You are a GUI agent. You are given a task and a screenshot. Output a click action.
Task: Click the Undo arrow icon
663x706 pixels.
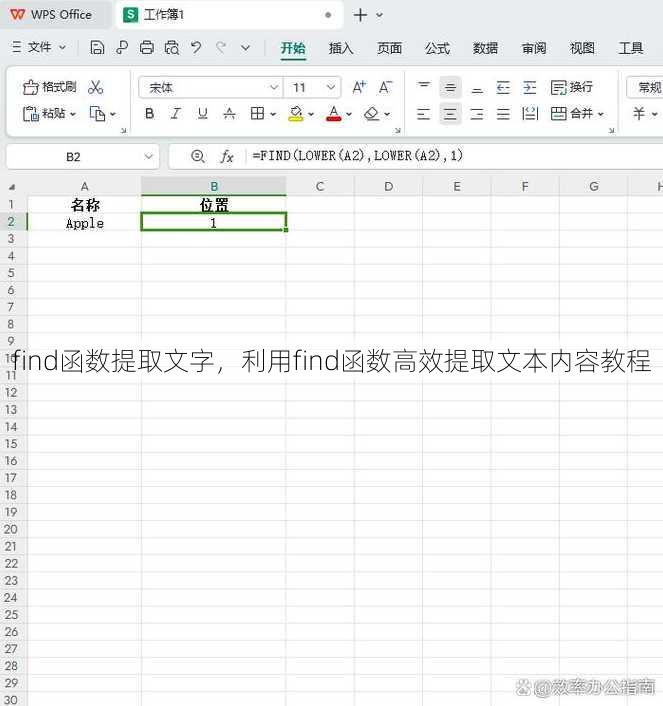pos(196,47)
